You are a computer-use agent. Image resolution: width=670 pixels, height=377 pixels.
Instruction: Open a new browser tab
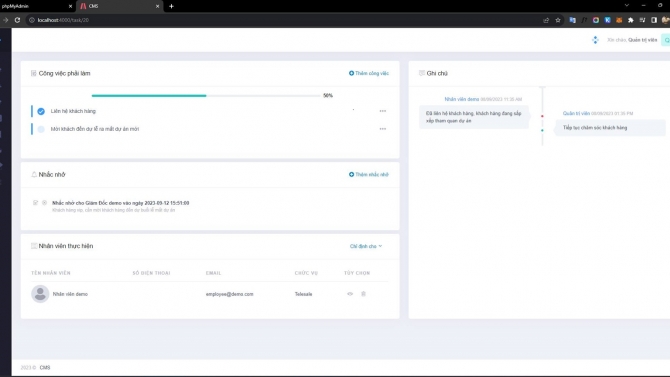click(x=171, y=6)
